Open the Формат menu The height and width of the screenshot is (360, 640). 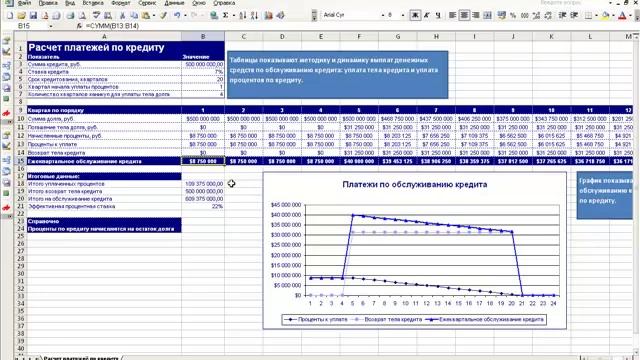(120, 3)
